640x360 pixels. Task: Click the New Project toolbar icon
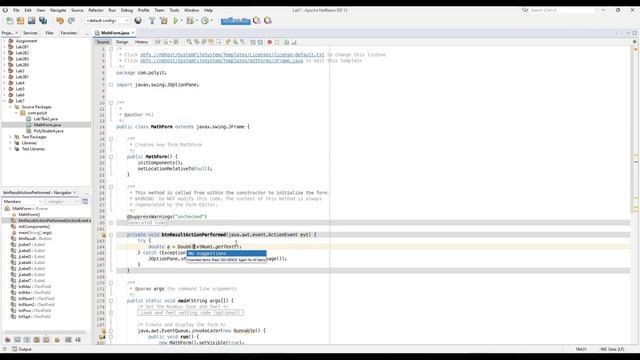[20, 20]
